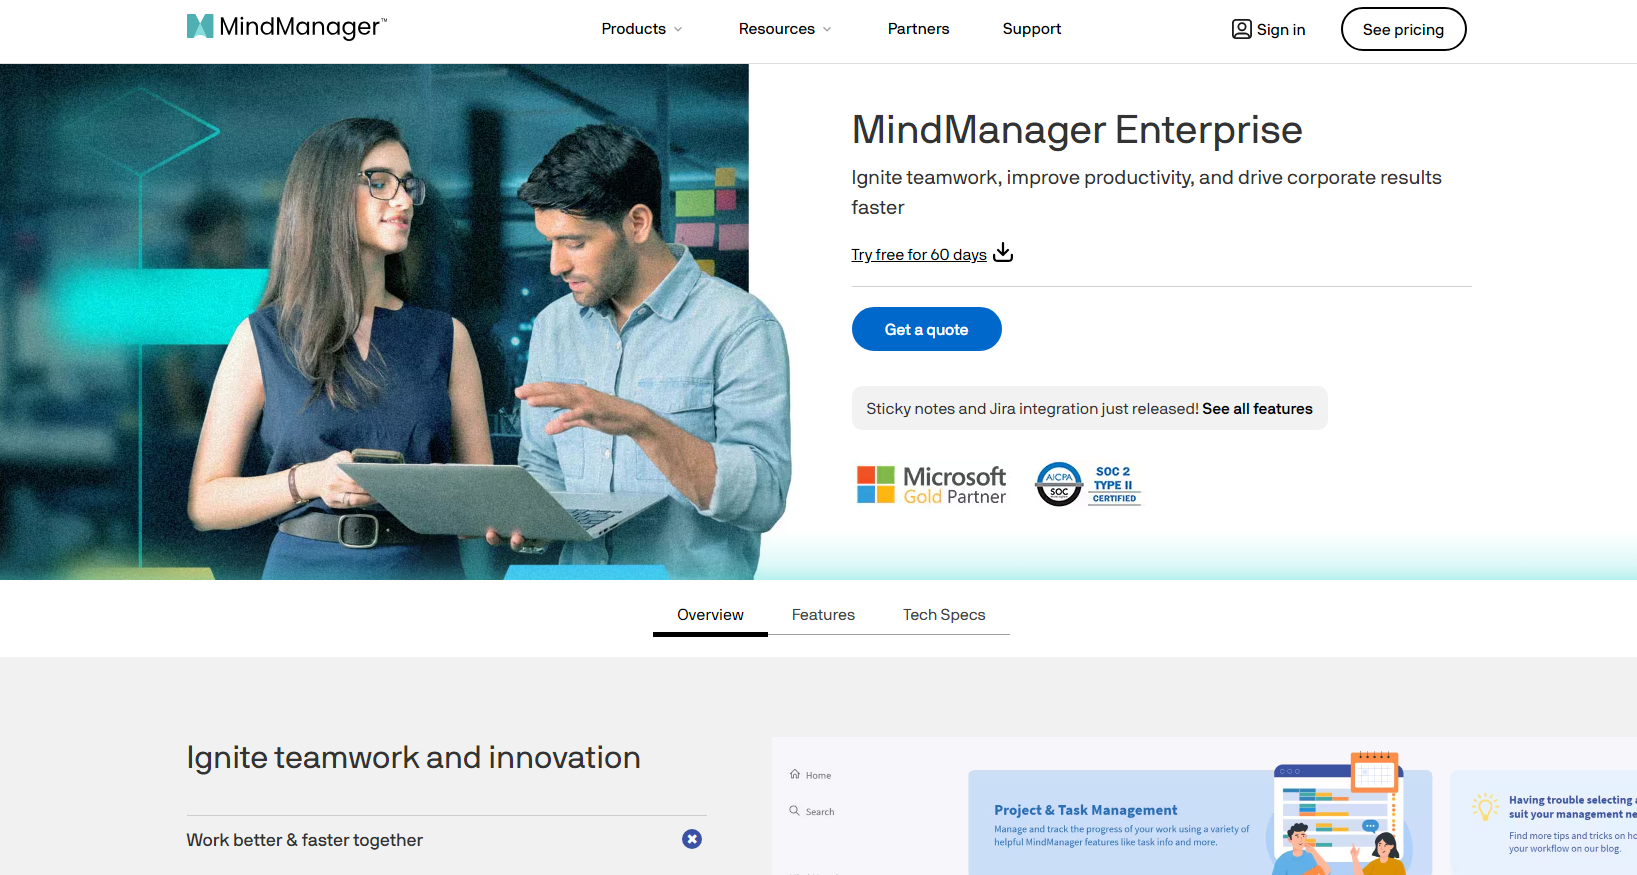Select the Tech Specs tab
Image resolution: width=1637 pixels, height=875 pixels.
[x=944, y=615]
